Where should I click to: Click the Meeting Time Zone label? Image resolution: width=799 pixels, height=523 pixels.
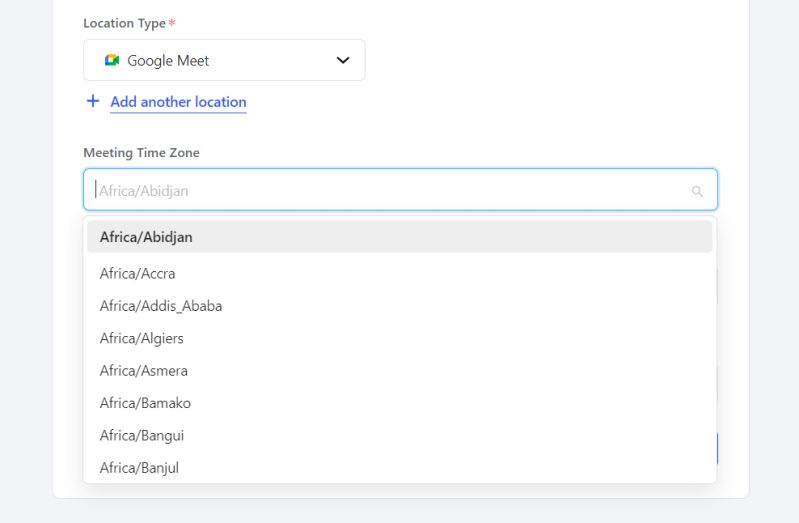coord(141,153)
